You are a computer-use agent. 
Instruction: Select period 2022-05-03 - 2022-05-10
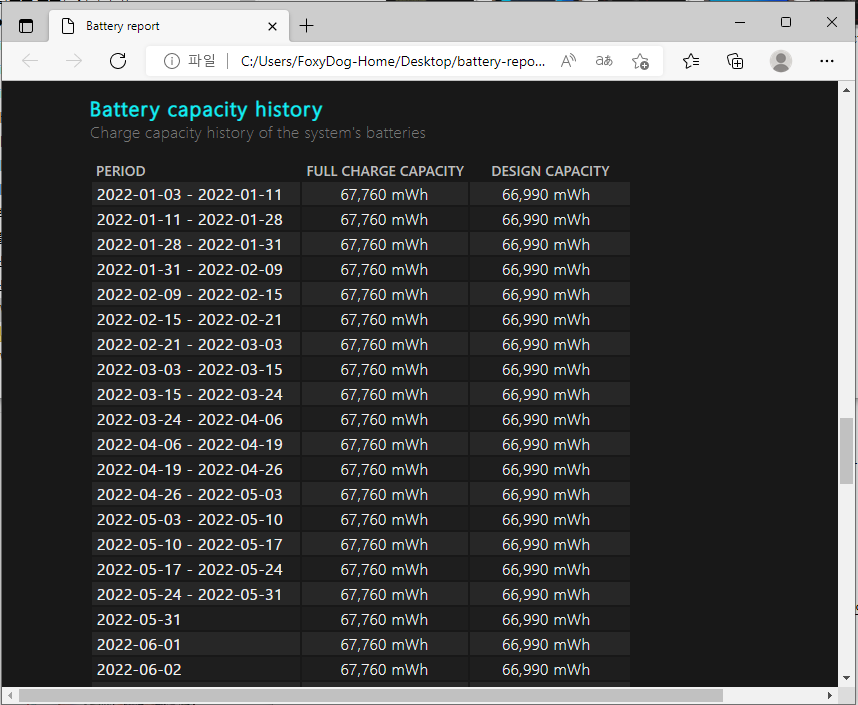189,520
